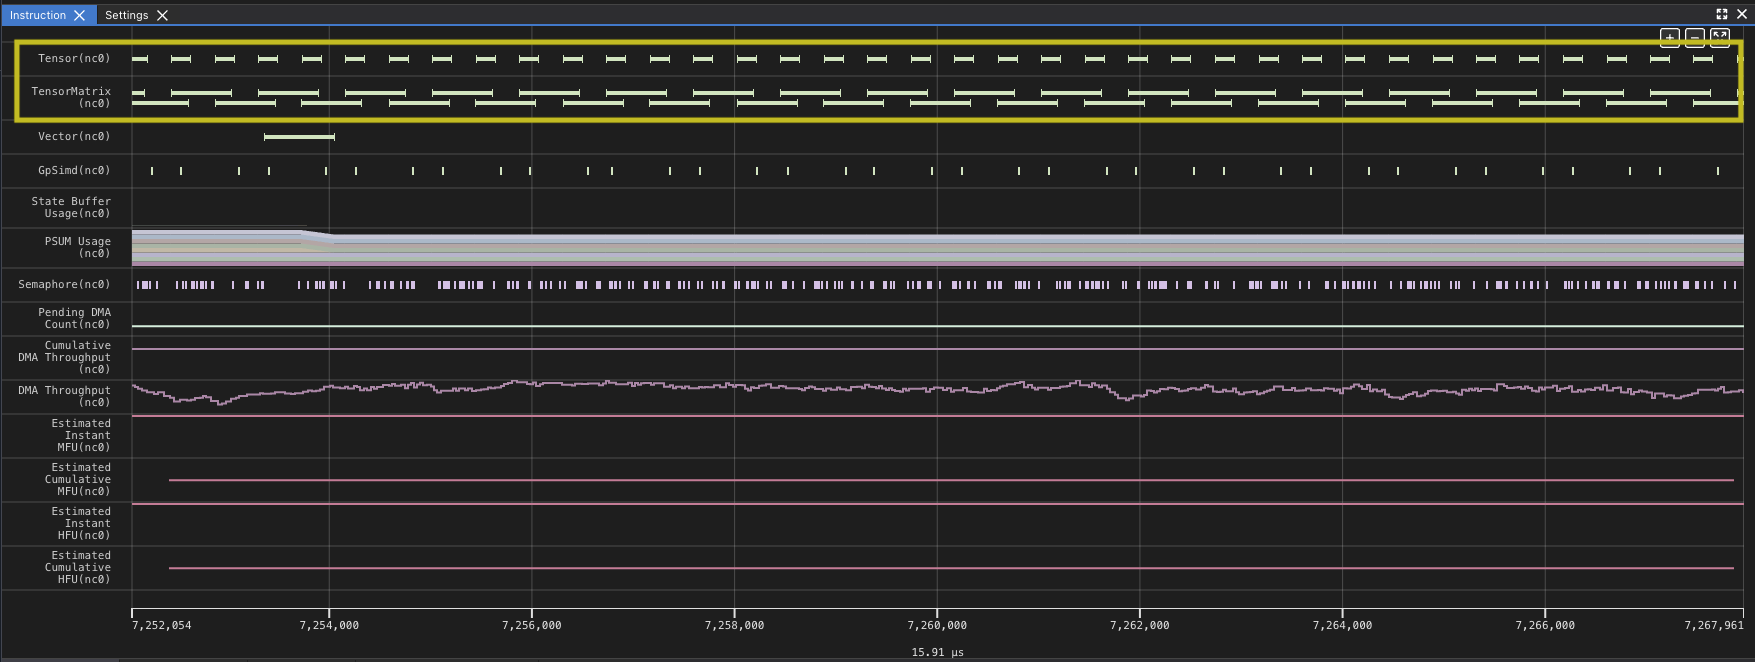Click the 7,254,000 tick on the time axis
The height and width of the screenshot is (662, 1755).
(329, 625)
